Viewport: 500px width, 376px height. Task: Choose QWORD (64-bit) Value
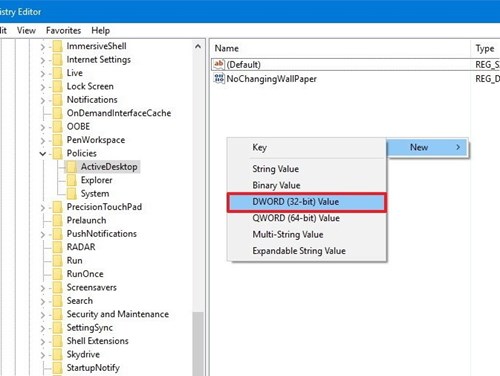[307, 218]
